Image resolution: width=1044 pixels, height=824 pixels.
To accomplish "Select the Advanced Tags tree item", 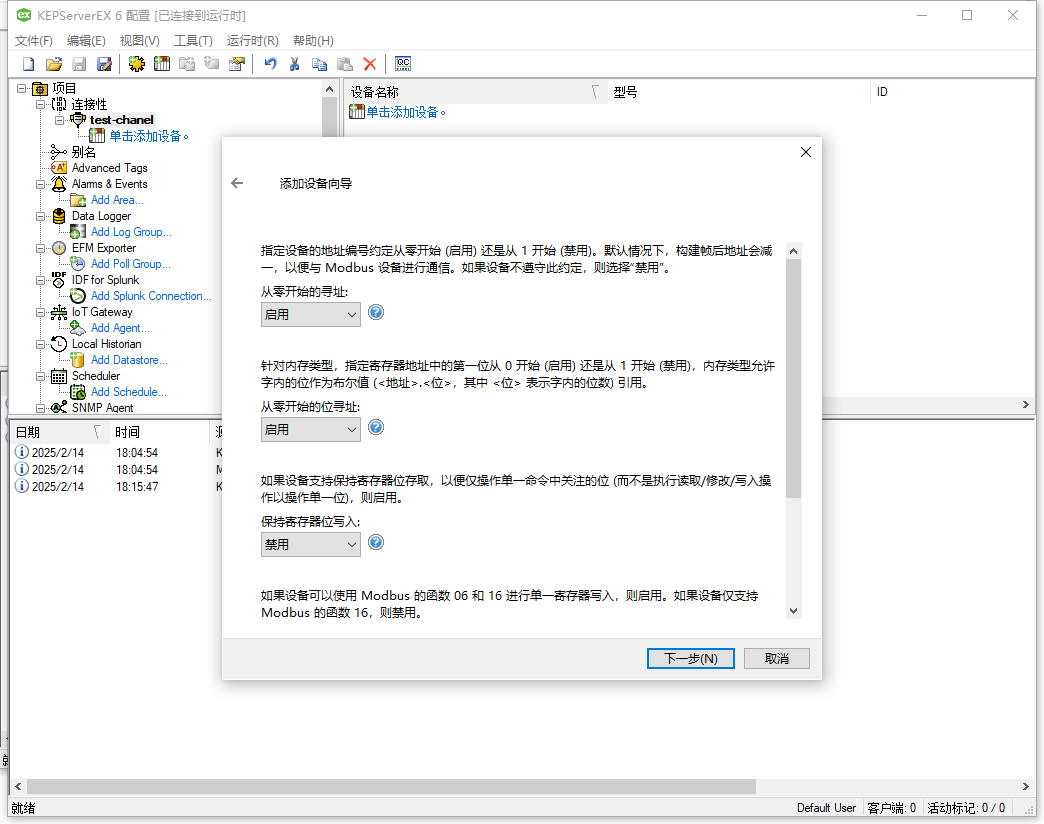I will point(109,168).
